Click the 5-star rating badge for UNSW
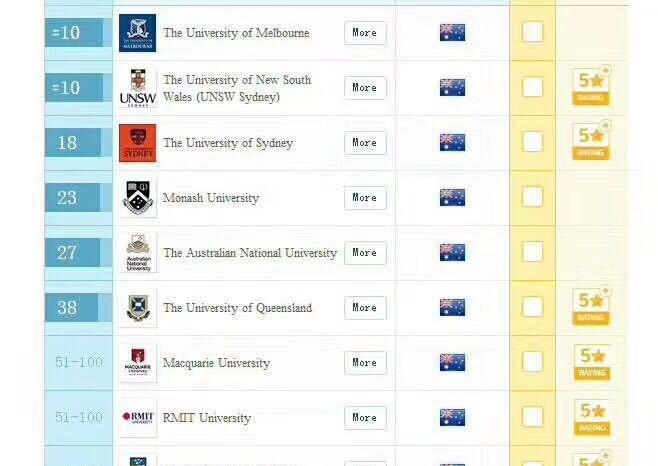This screenshot has height=466, width=658. pyautogui.click(x=591, y=87)
